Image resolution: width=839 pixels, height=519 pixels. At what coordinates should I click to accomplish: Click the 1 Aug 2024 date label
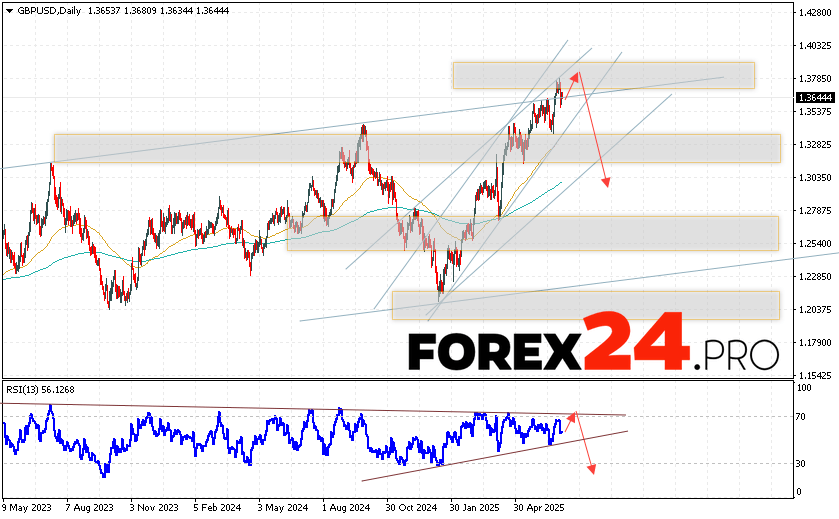coord(345,507)
